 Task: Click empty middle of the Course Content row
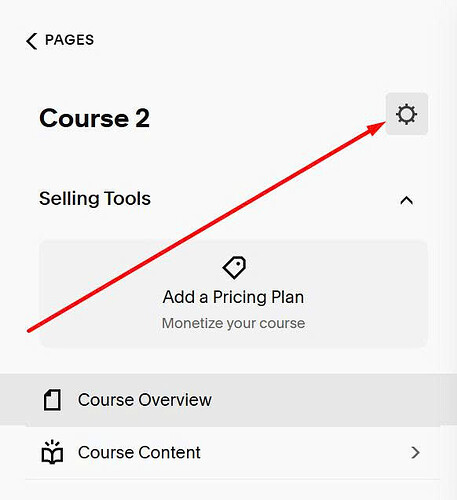(x=300, y=452)
